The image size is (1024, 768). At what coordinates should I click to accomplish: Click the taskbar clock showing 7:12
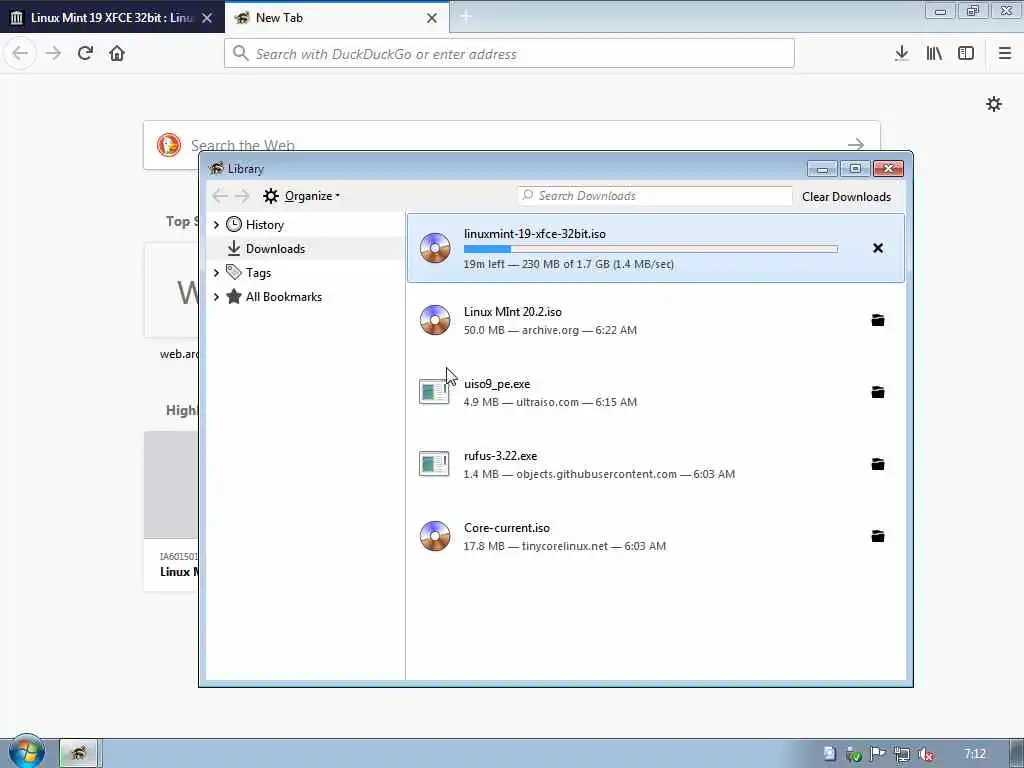pyautogui.click(x=974, y=754)
